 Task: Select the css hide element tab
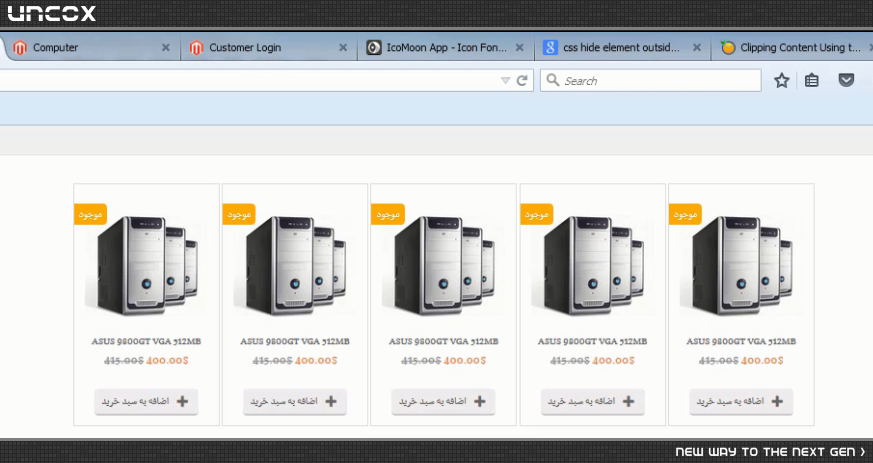(x=622, y=48)
